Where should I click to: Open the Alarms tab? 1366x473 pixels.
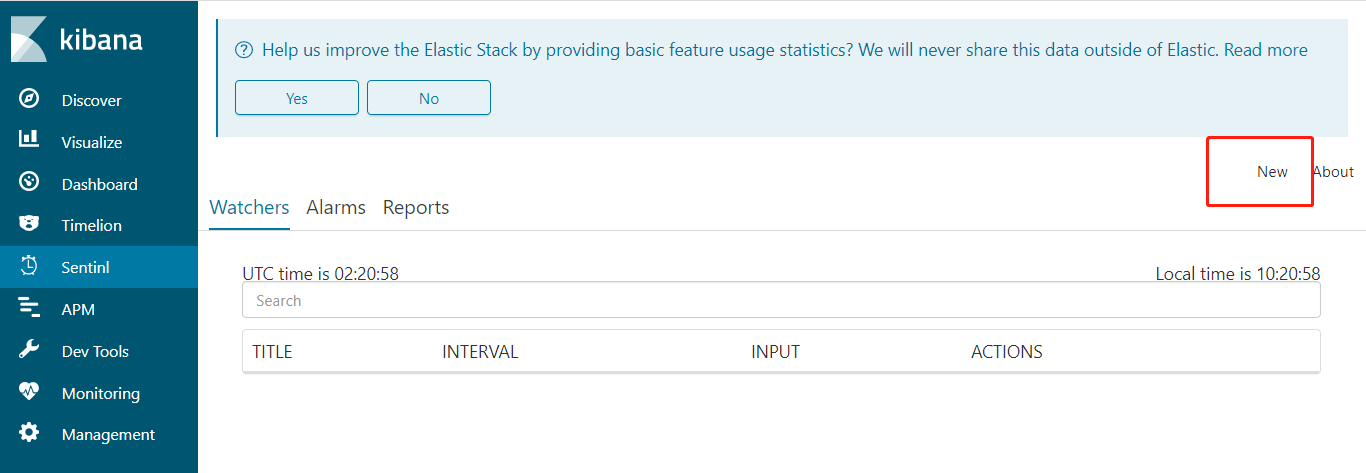[x=336, y=207]
